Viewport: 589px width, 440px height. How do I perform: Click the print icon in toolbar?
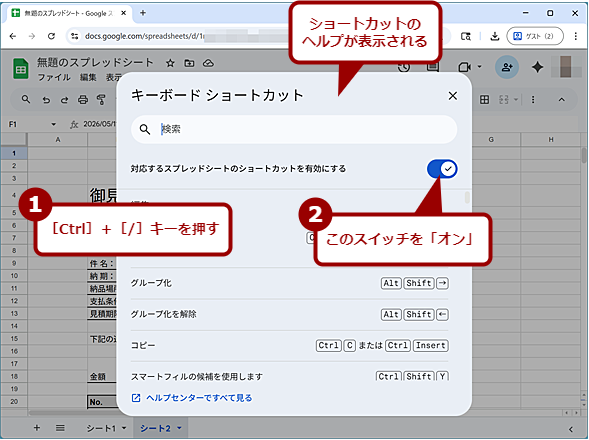pos(83,100)
